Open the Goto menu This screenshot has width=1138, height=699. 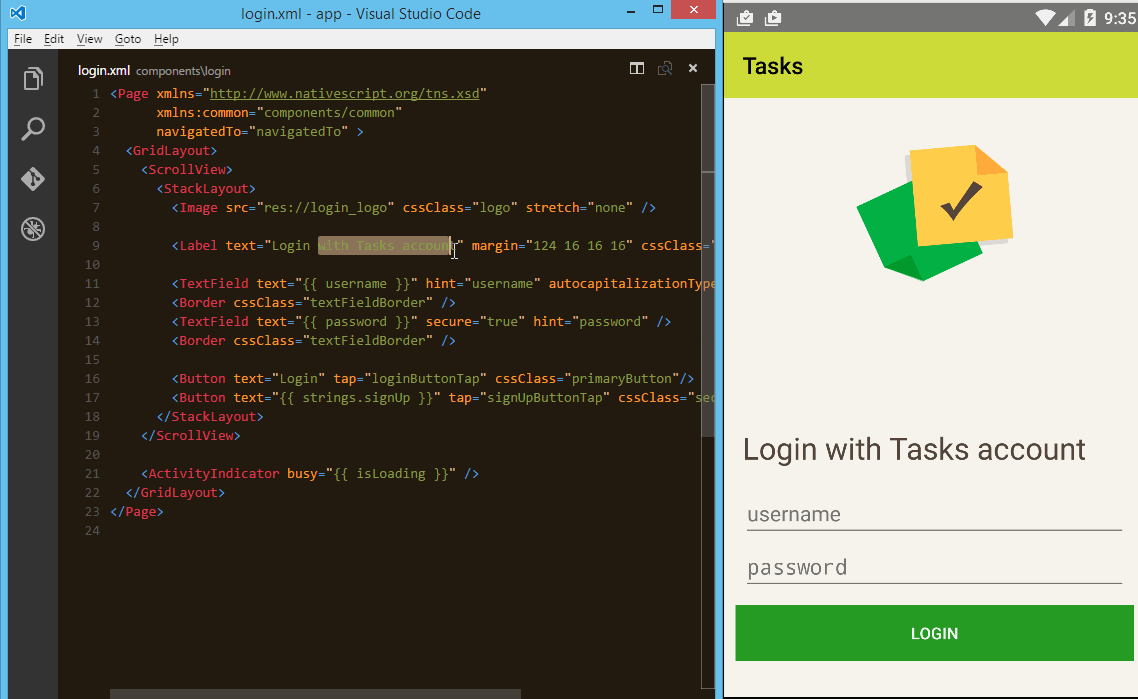pos(128,39)
